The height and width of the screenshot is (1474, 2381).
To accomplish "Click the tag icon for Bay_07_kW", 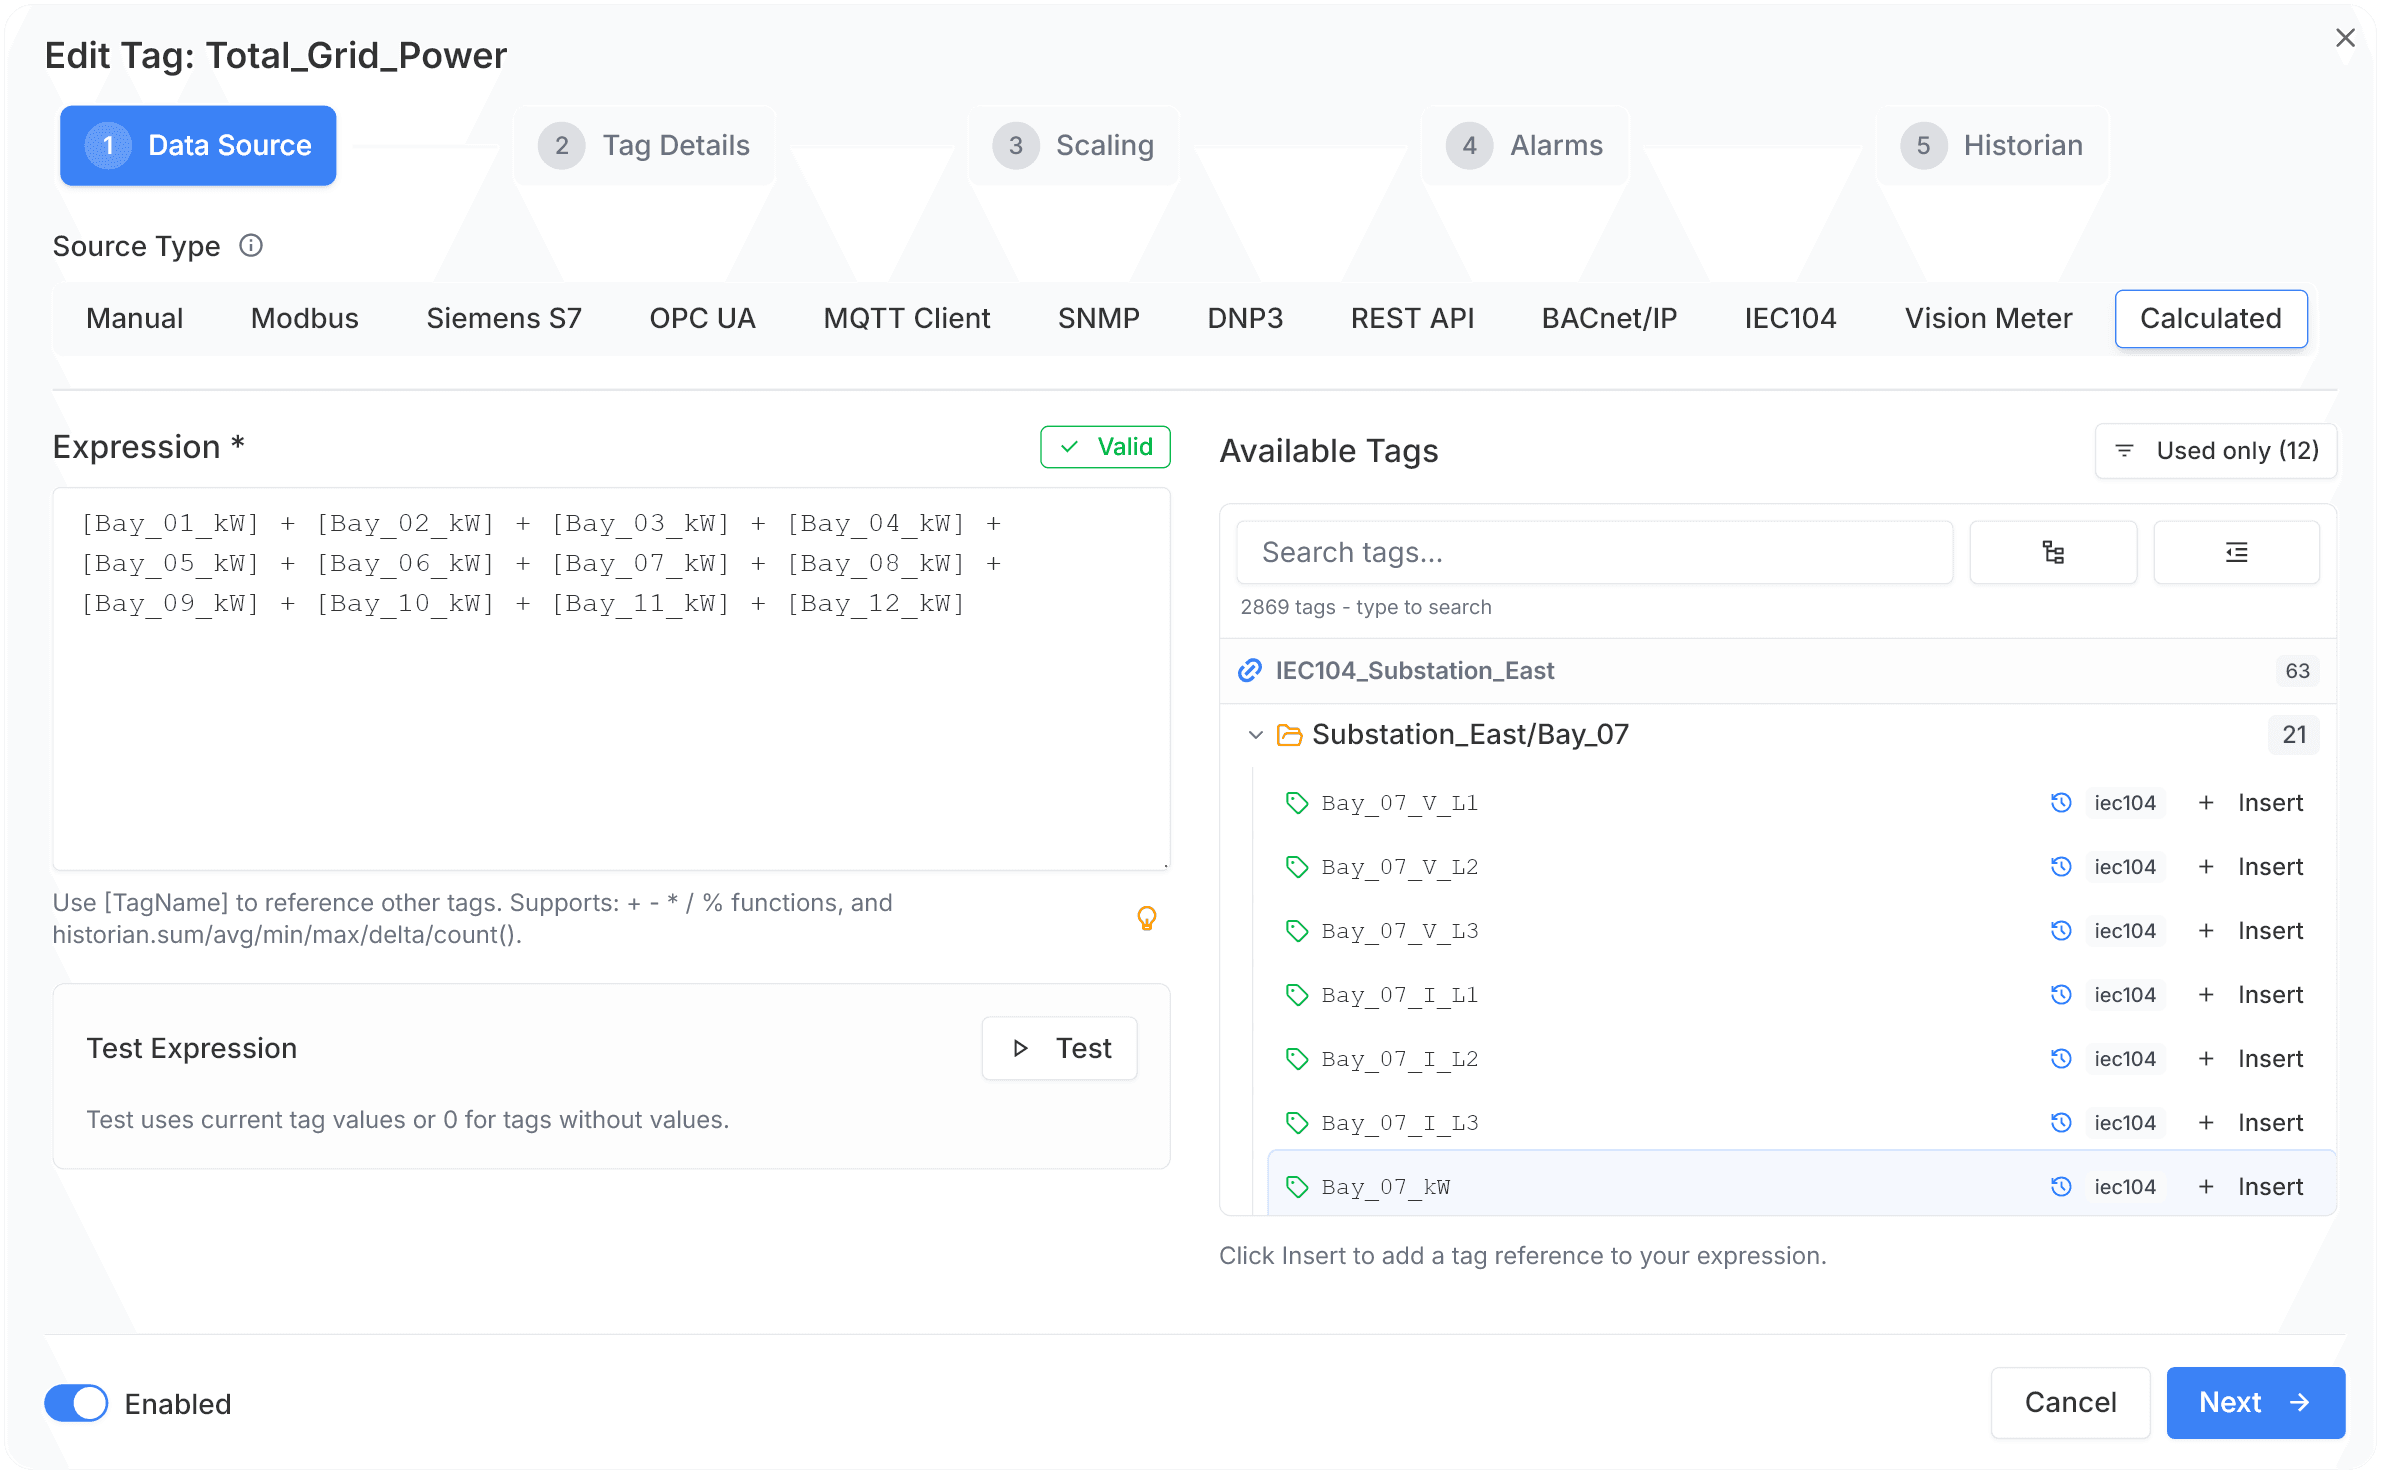I will tap(1297, 1187).
